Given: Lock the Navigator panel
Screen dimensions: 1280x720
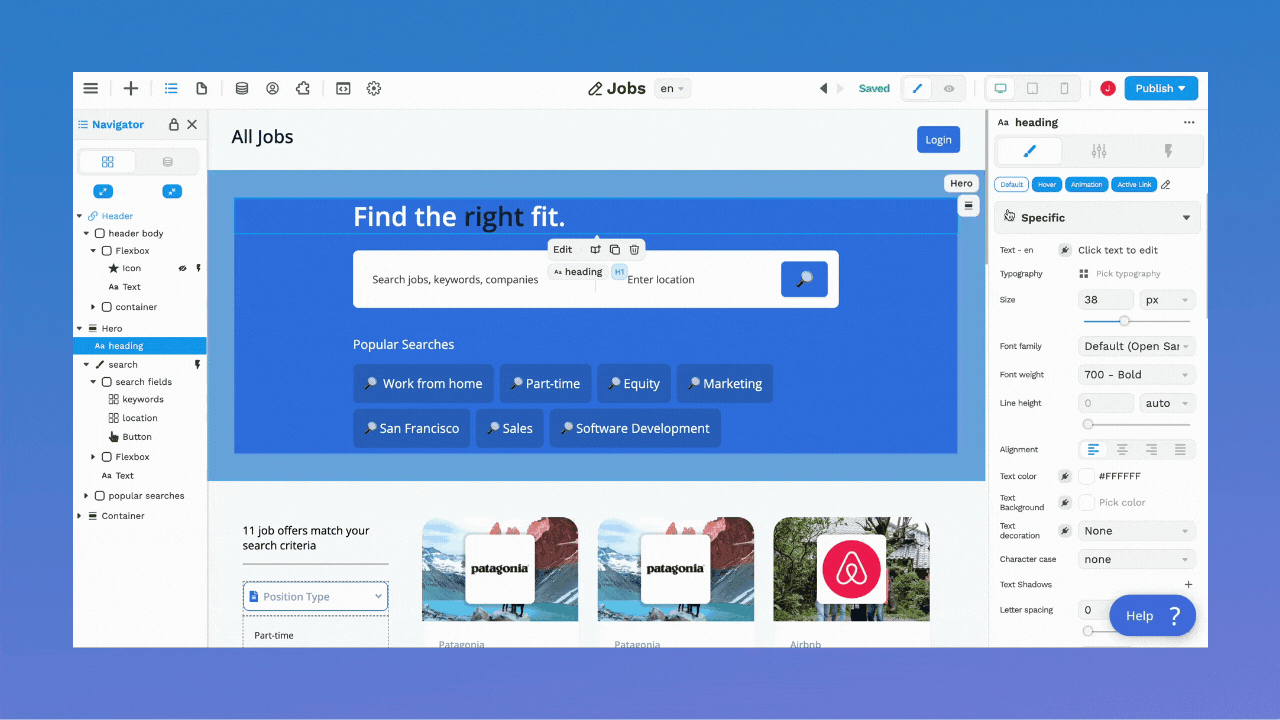Looking at the screenshot, I should (174, 125).
